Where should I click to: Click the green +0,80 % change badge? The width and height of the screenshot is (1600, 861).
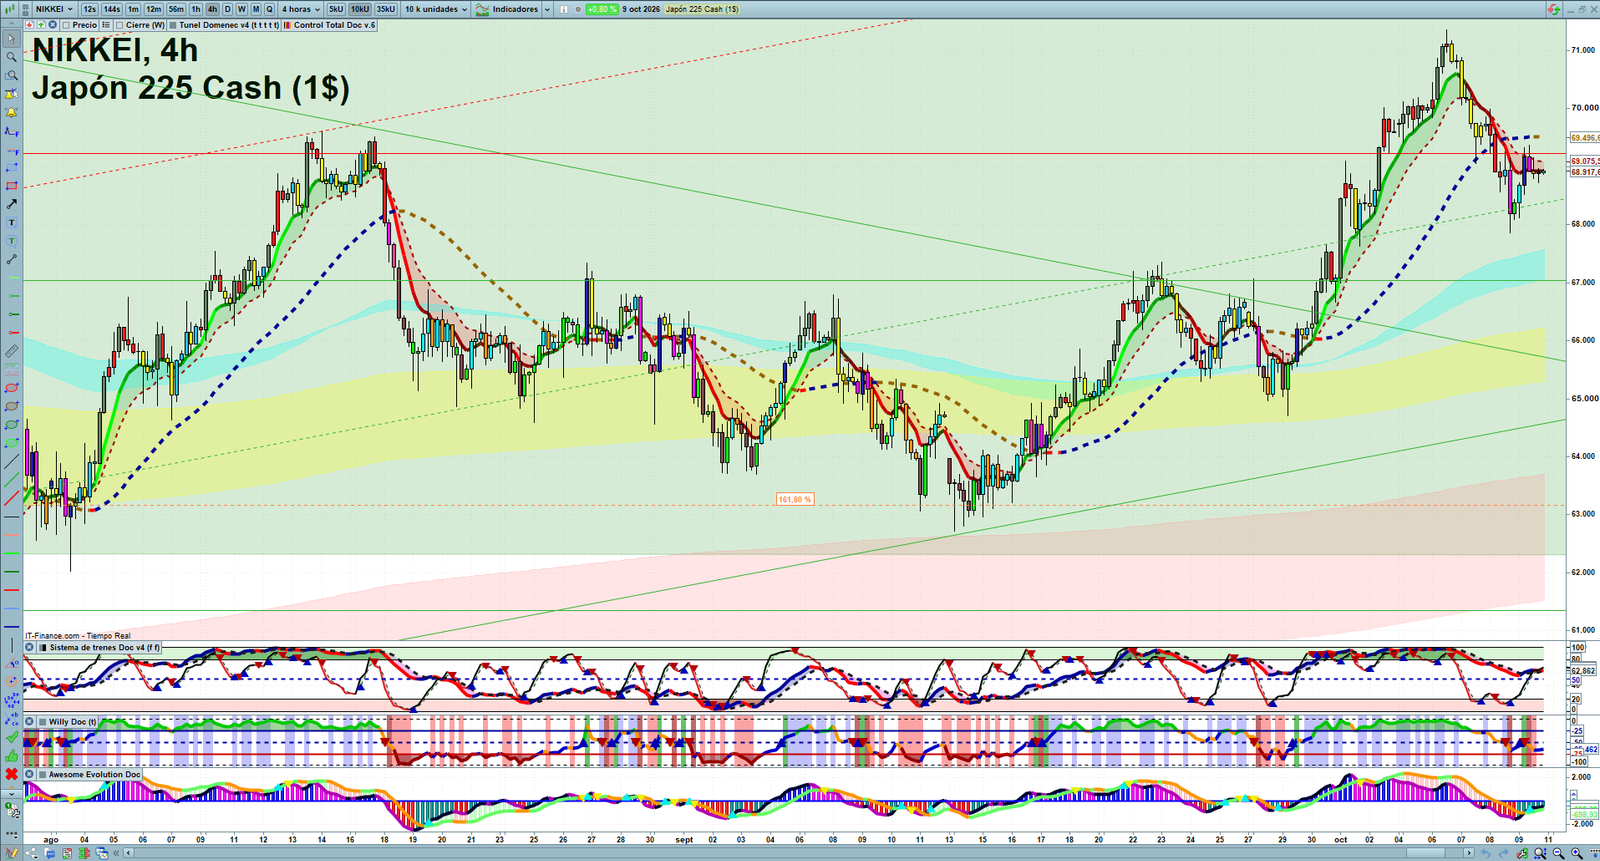coord(601,9)
